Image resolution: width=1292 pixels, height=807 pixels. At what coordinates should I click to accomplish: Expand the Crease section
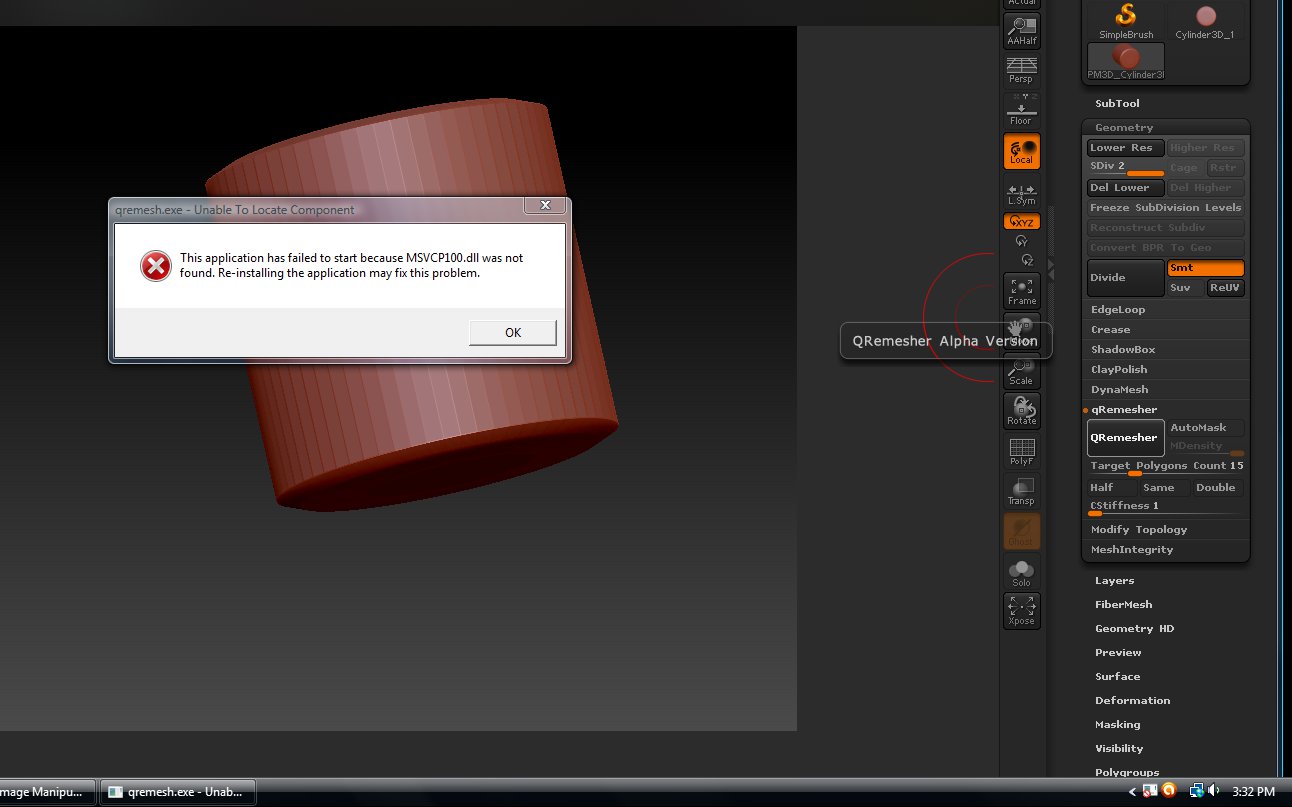1110,330
